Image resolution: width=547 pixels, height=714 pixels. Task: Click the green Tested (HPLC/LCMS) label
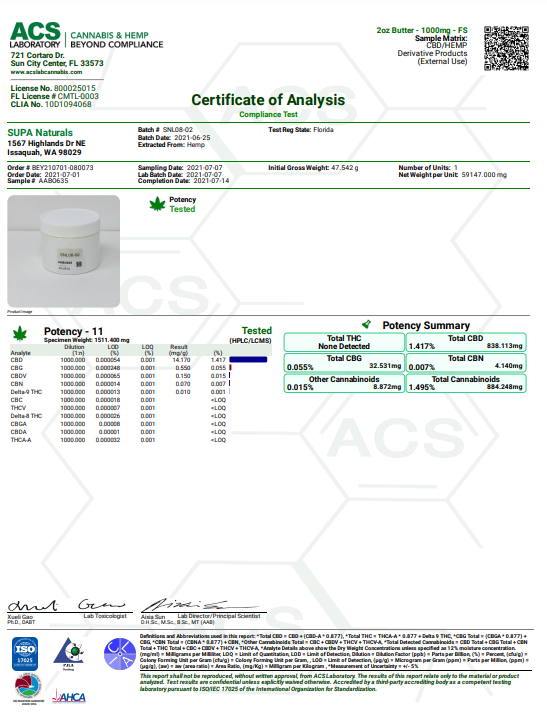tap(250, 335)
